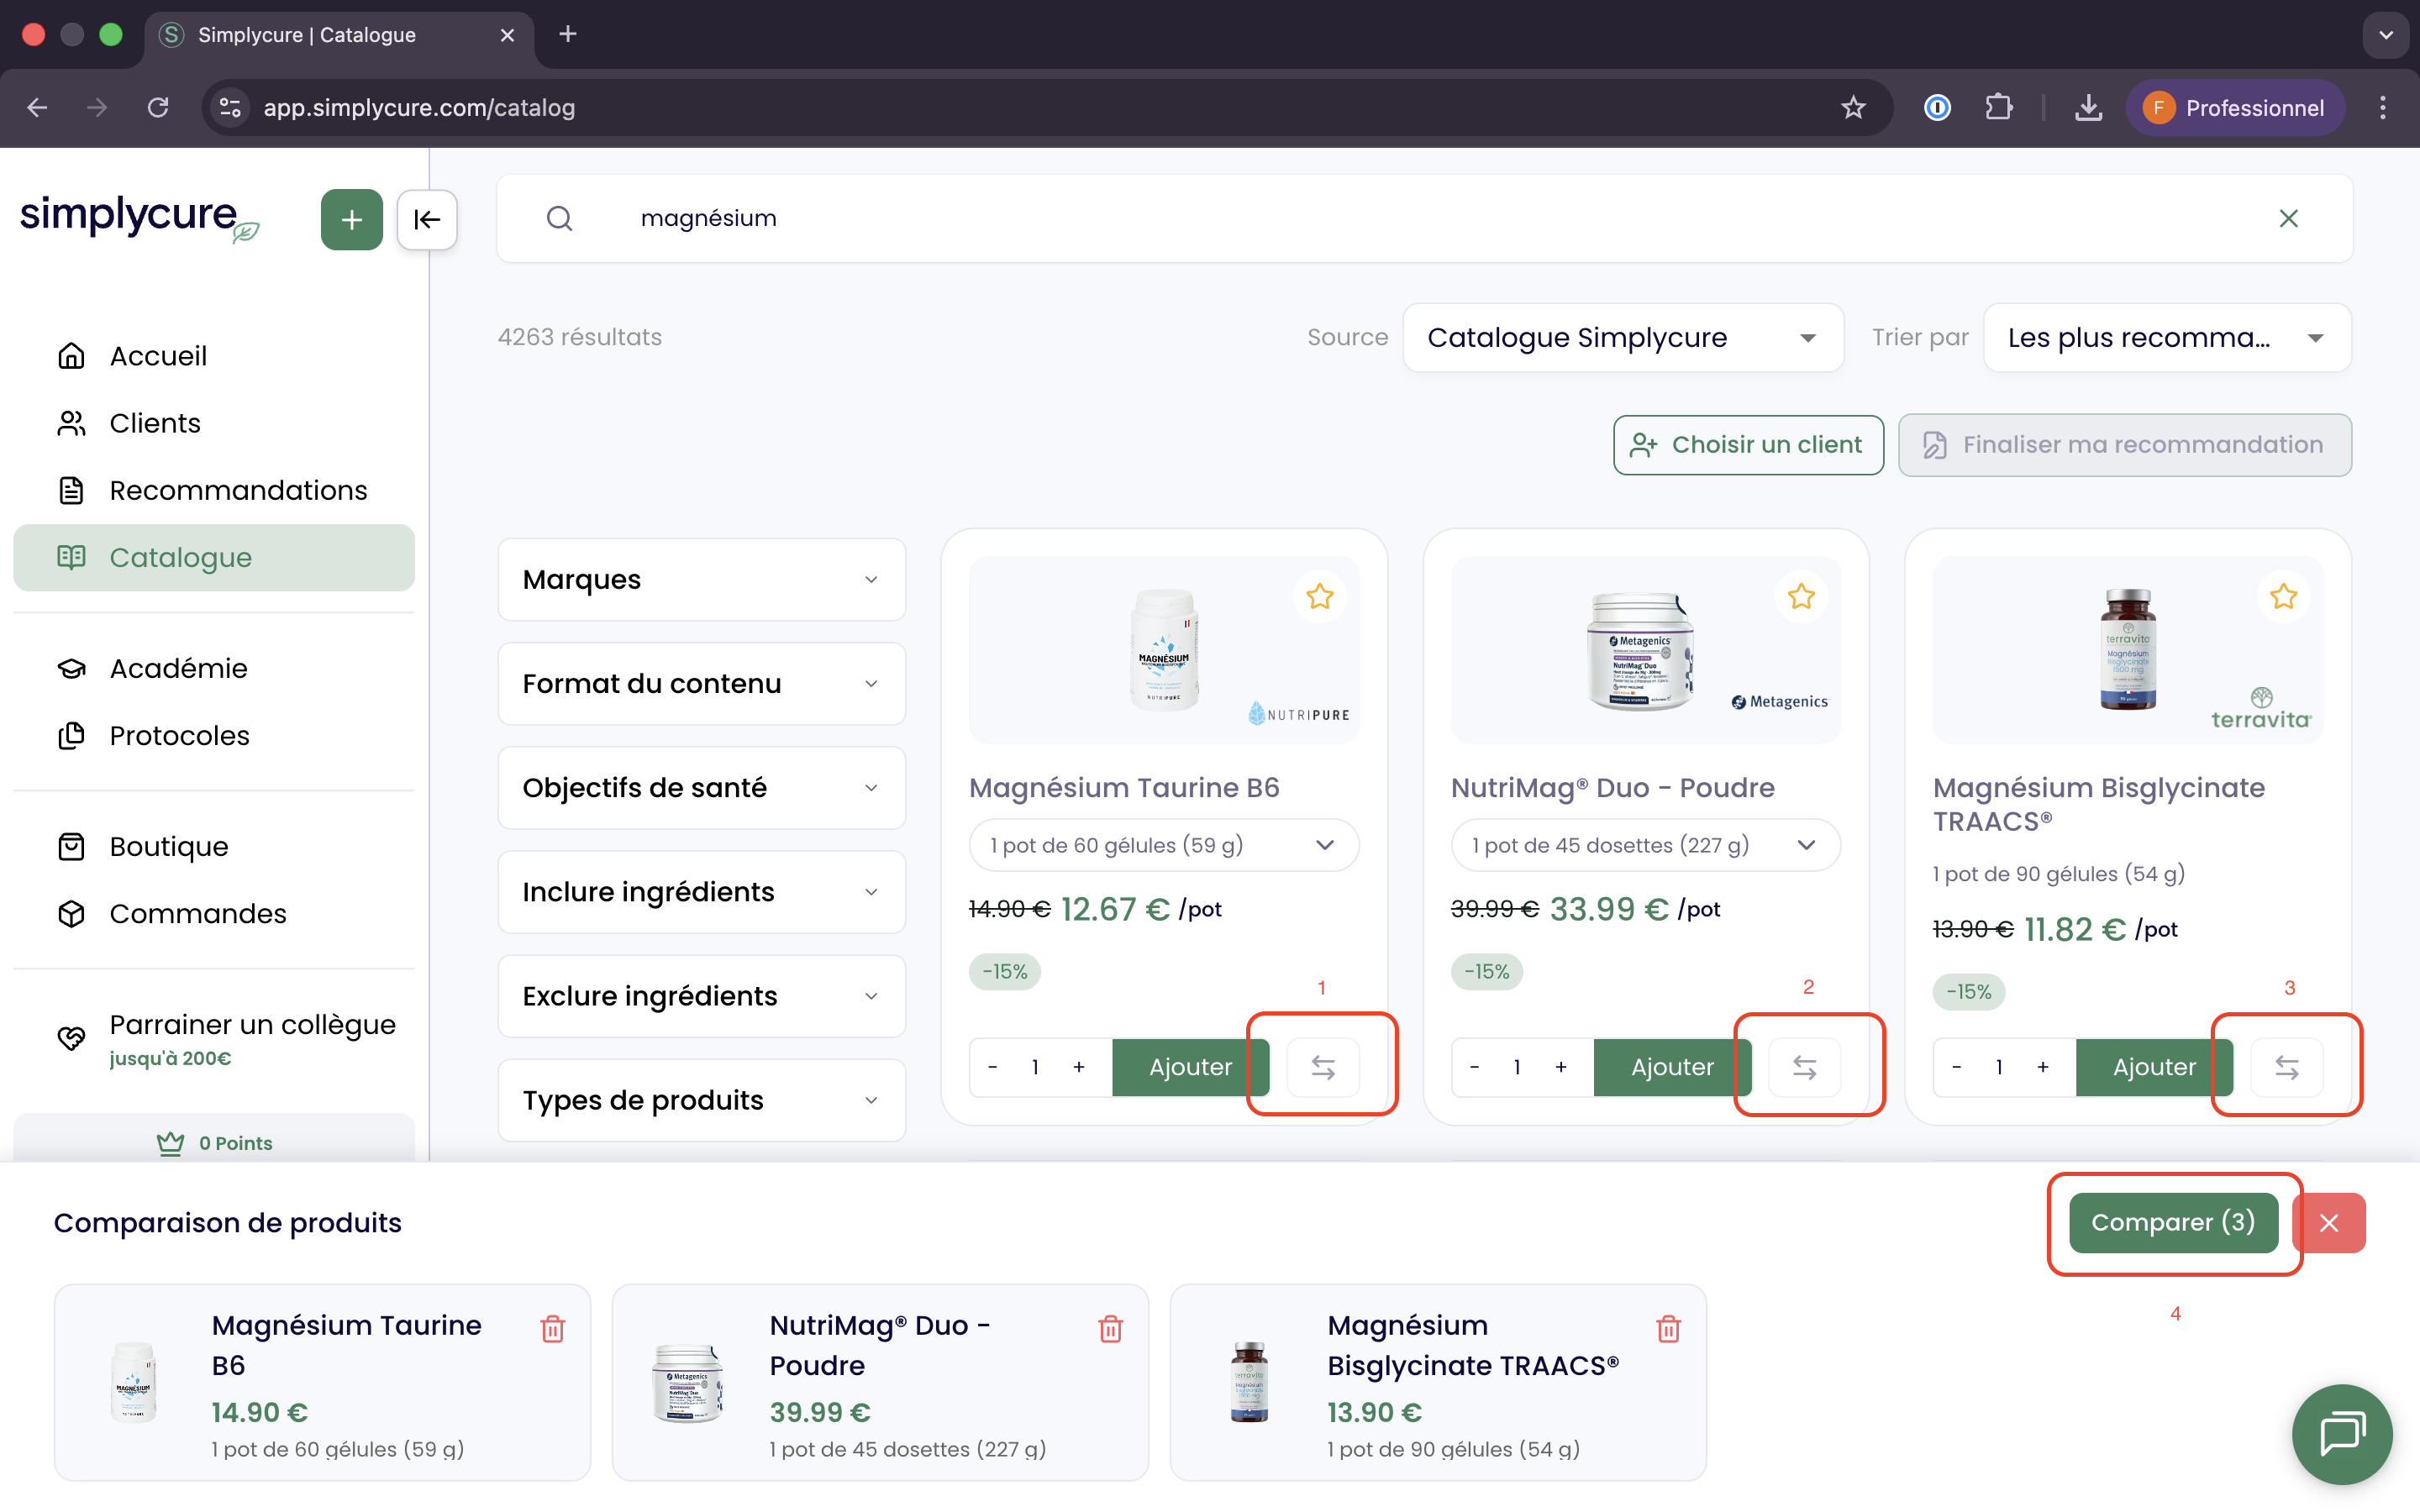Increase quantity for NutriMag Duo Poudre
Screen dimensions: 2420x1512
click(1561, 1067)
